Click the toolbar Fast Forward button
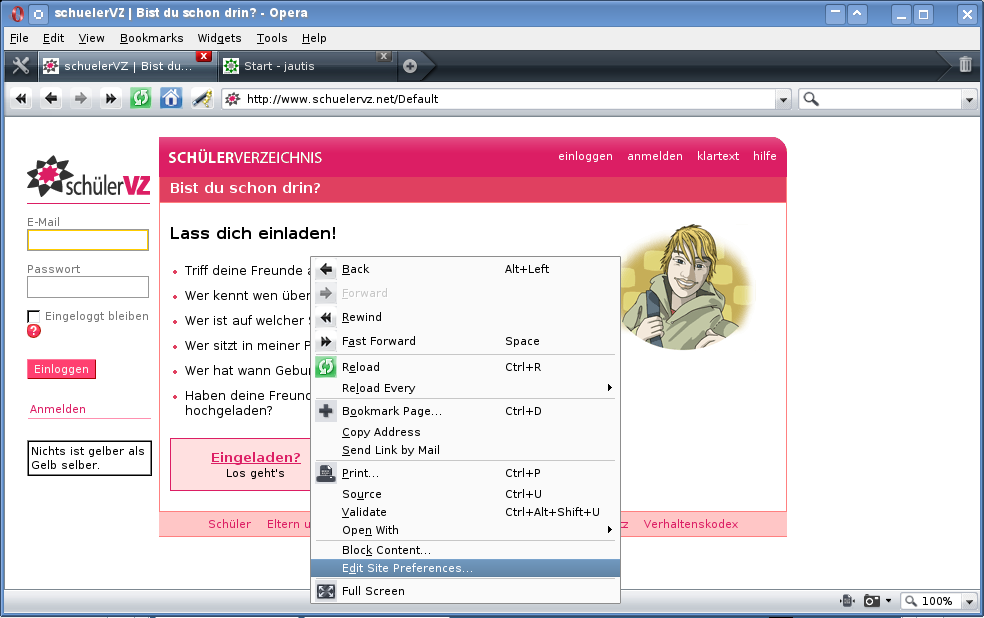 click(110, 99)
